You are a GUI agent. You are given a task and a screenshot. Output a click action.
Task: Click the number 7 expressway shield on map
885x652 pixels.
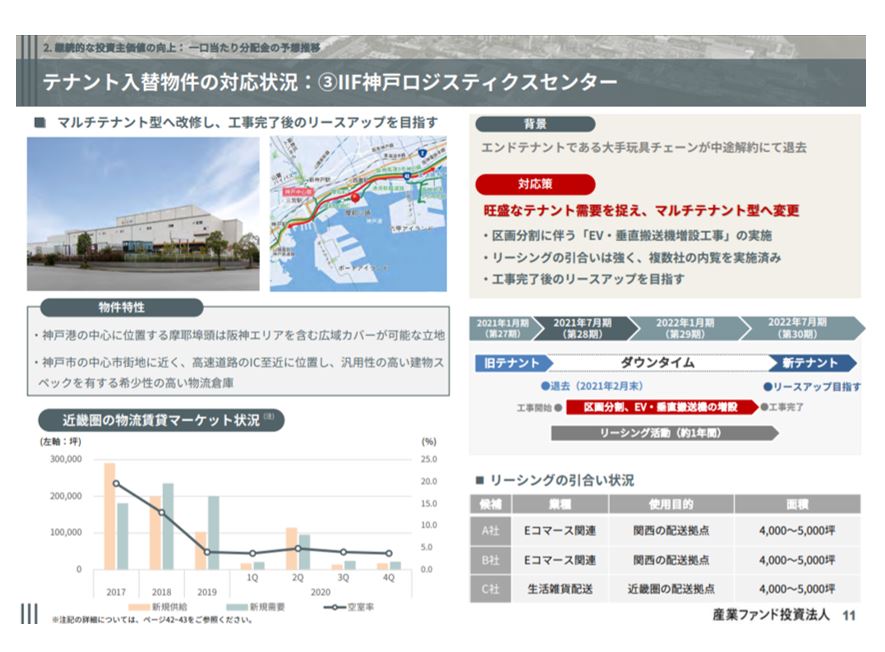pyautogui.click(x=422, y=153)
